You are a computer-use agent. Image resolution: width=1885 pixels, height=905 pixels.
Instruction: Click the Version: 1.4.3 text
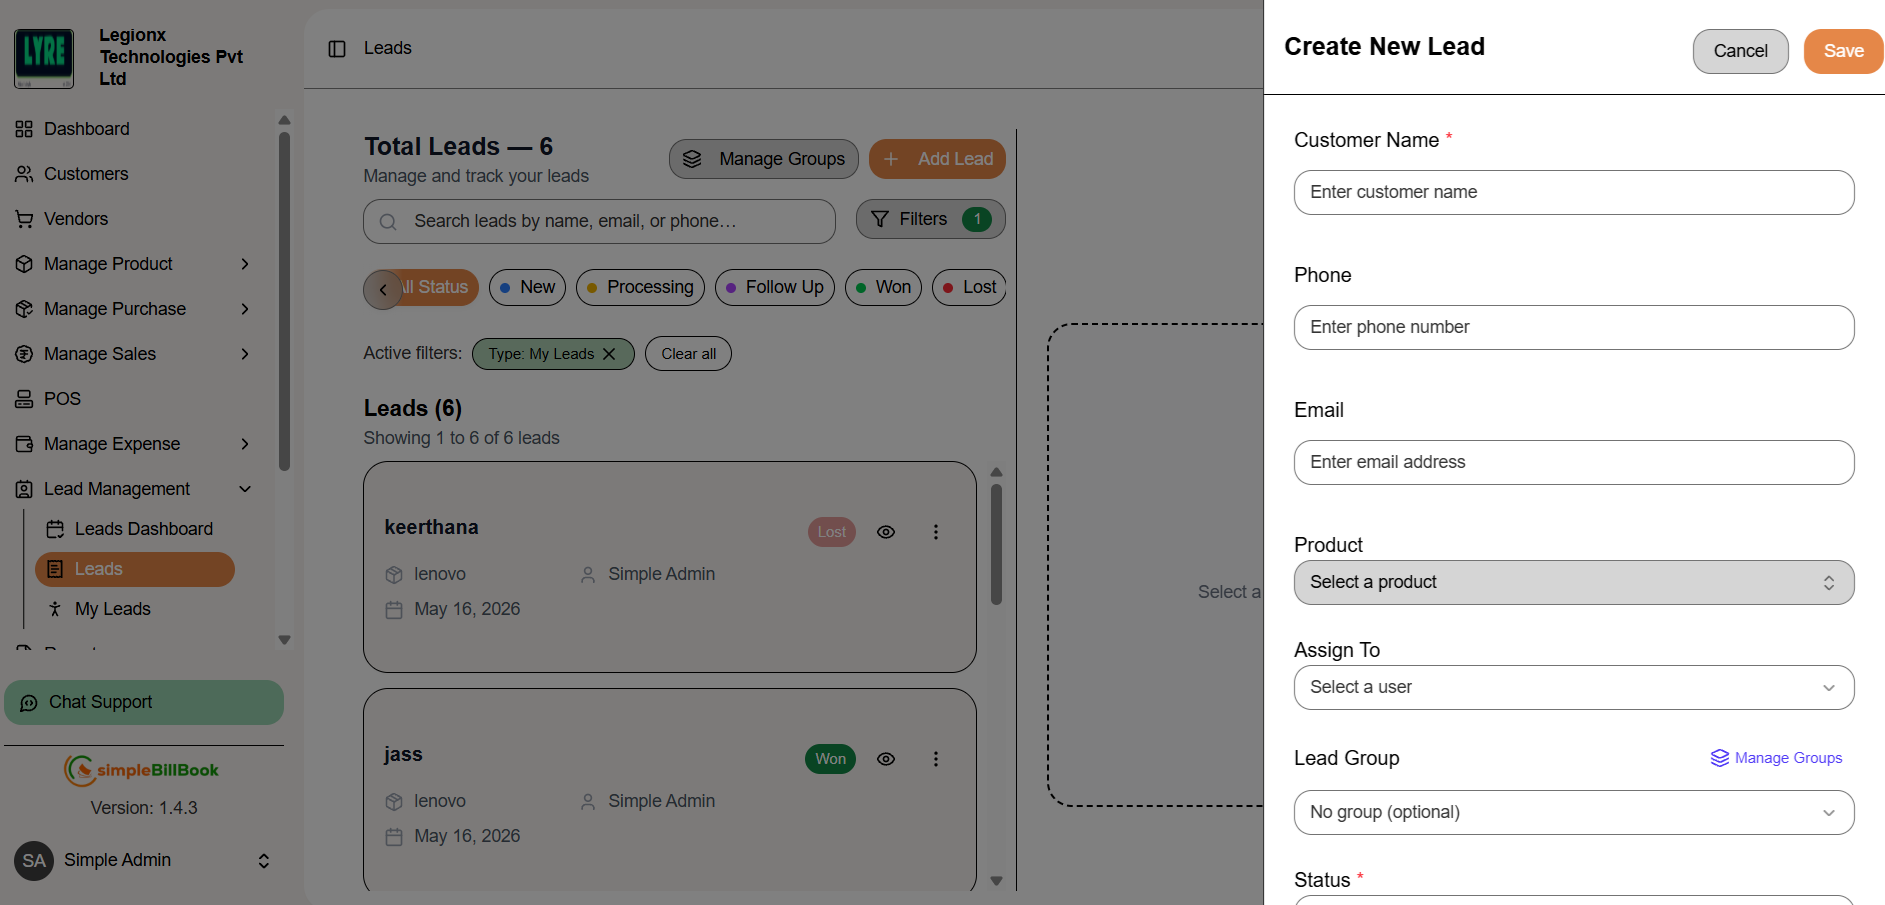(x=144, y=808)
